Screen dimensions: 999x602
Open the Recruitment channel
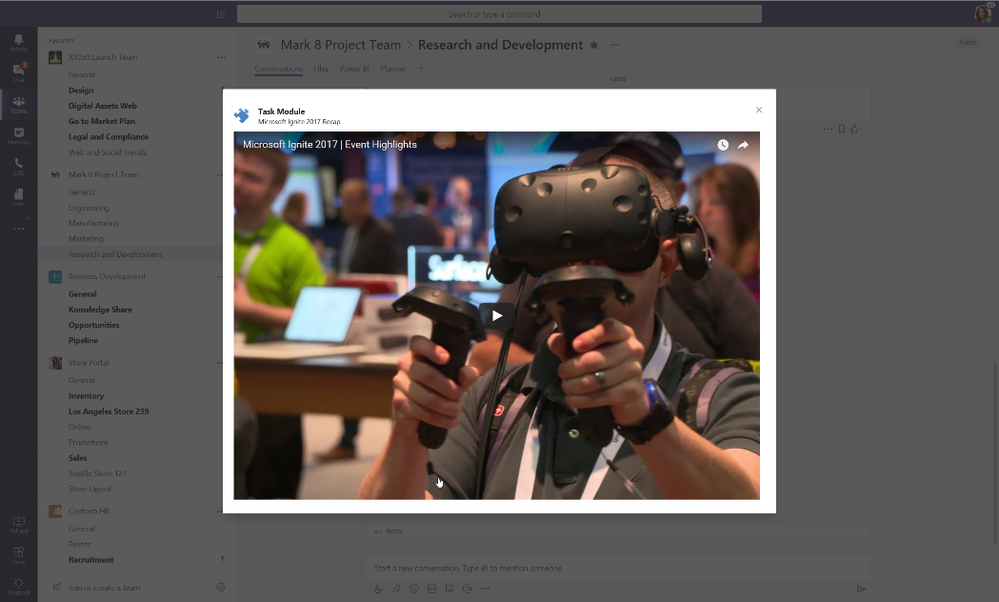click(x=91, y=560)
